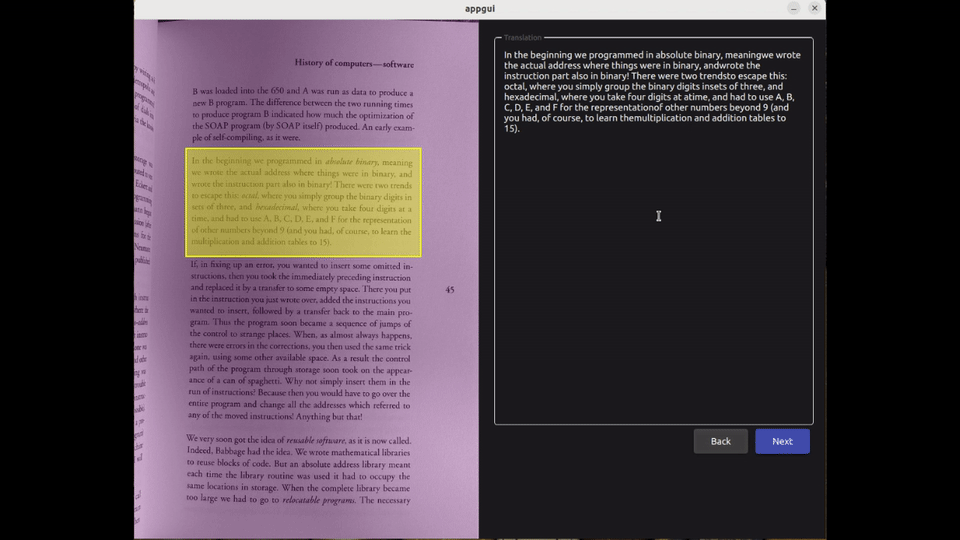Click the paragraph starting 'We very soon got'

click(298, 469)
